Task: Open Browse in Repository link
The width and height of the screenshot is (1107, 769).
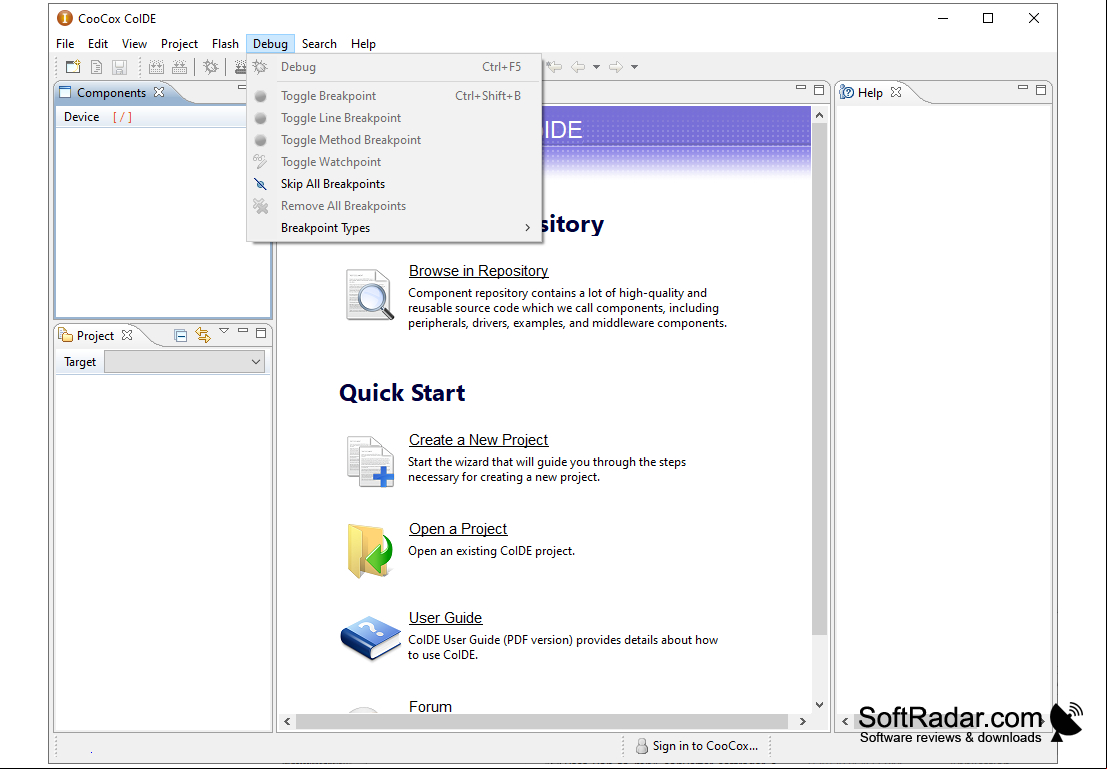Action: pyautogui.click(x=478, y=271)
